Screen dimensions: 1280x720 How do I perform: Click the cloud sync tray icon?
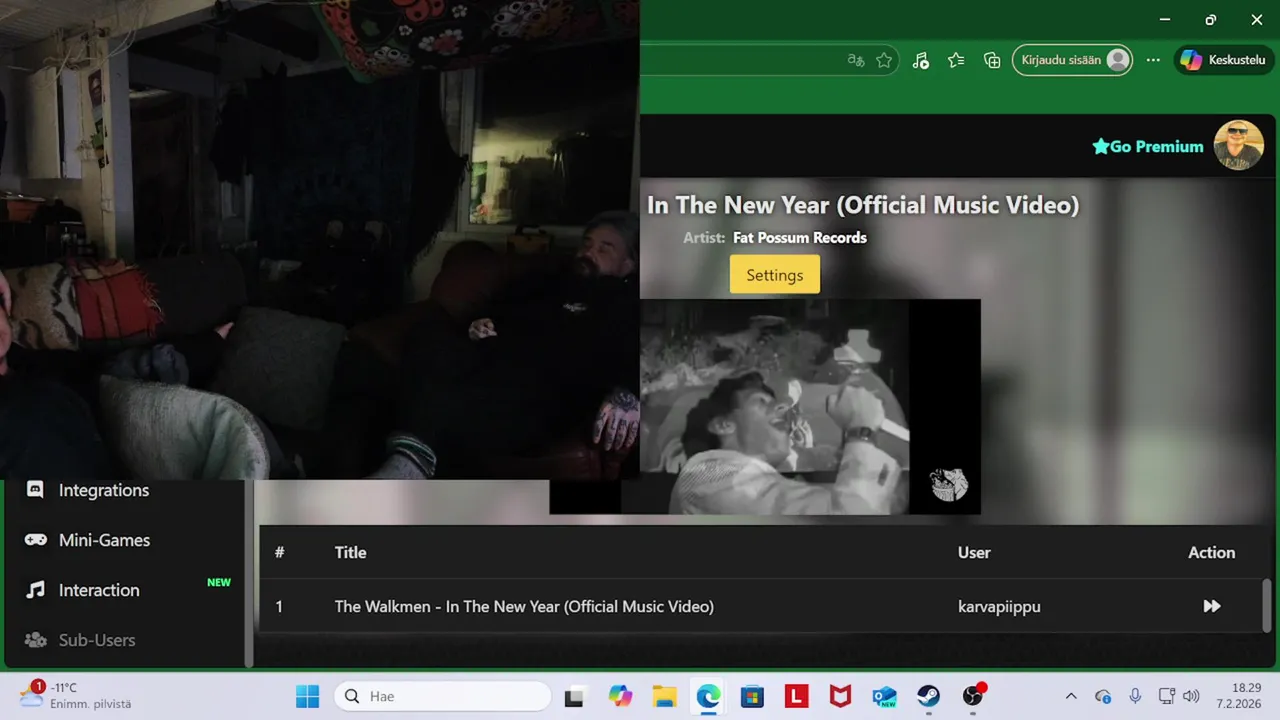(1103, 696)
